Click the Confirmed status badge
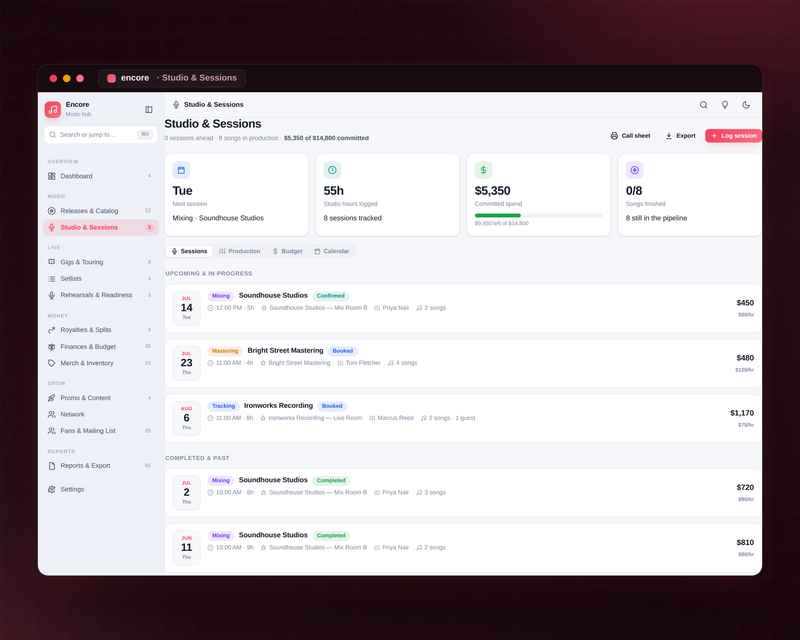 (331, 296)
